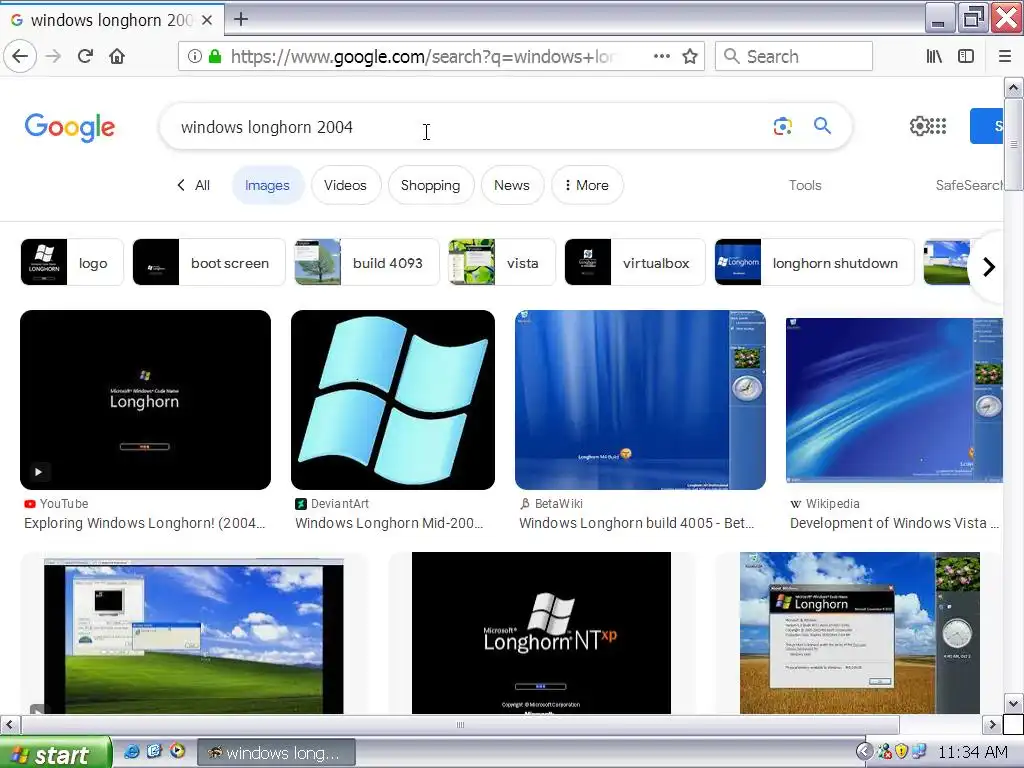Switch to the Shopping tab
The width and height of the screenshot is (1024, 768).
pos(430,185)
